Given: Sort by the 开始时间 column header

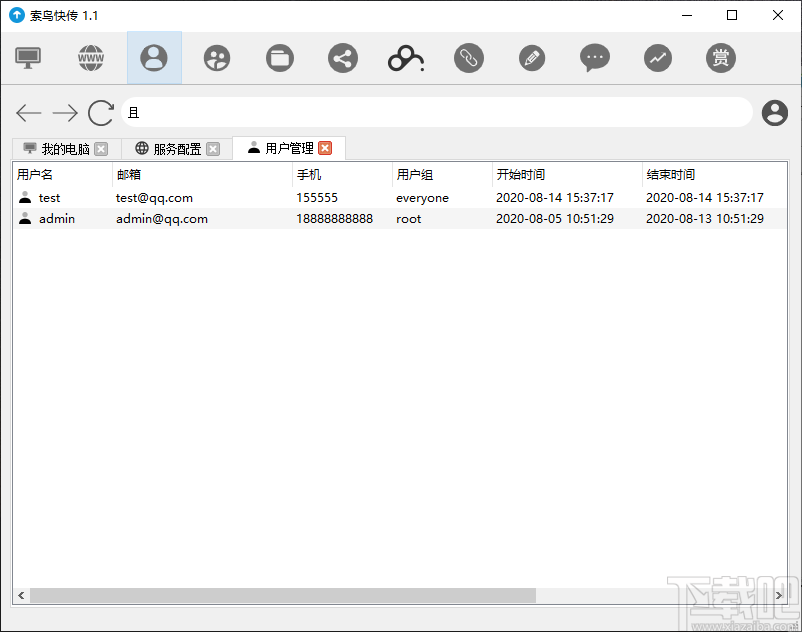Looking at the screenshot, I should coord(567,175).
